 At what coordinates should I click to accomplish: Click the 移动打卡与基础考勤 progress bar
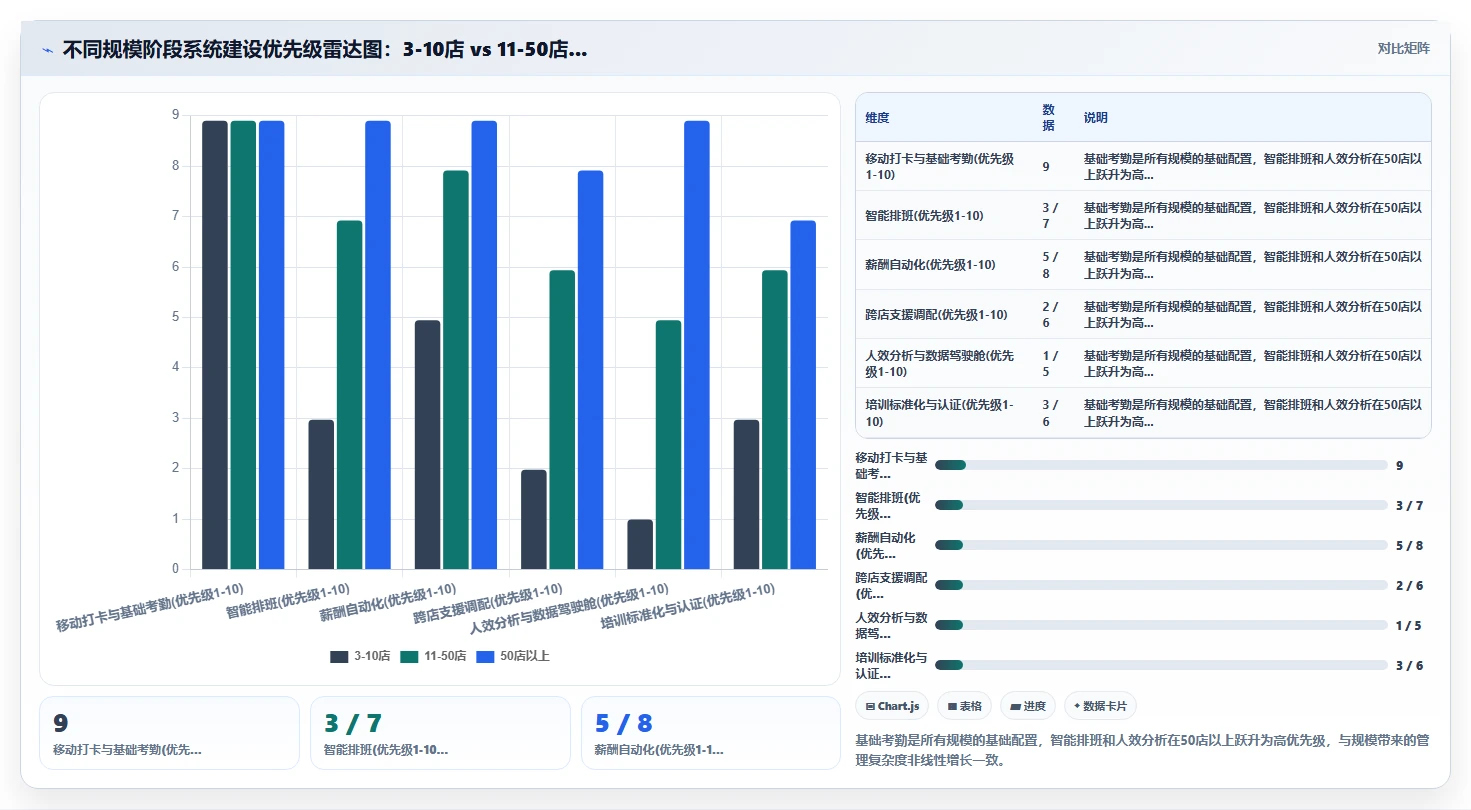pos(1161,465)
